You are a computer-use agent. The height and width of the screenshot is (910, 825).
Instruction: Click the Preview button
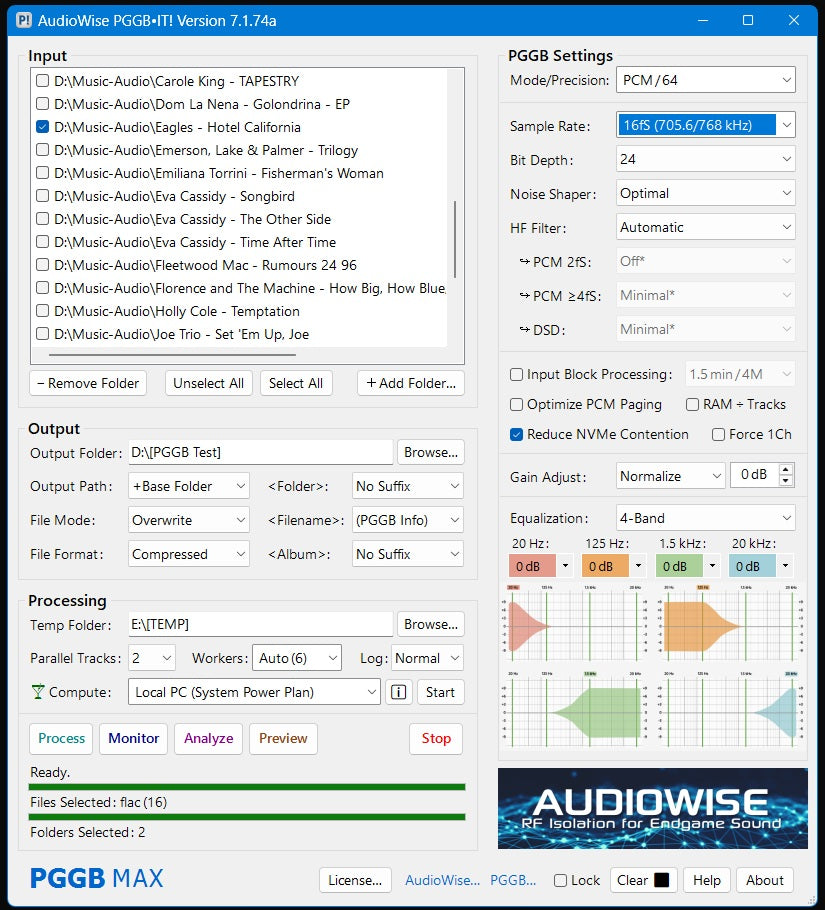pos(283,738)
